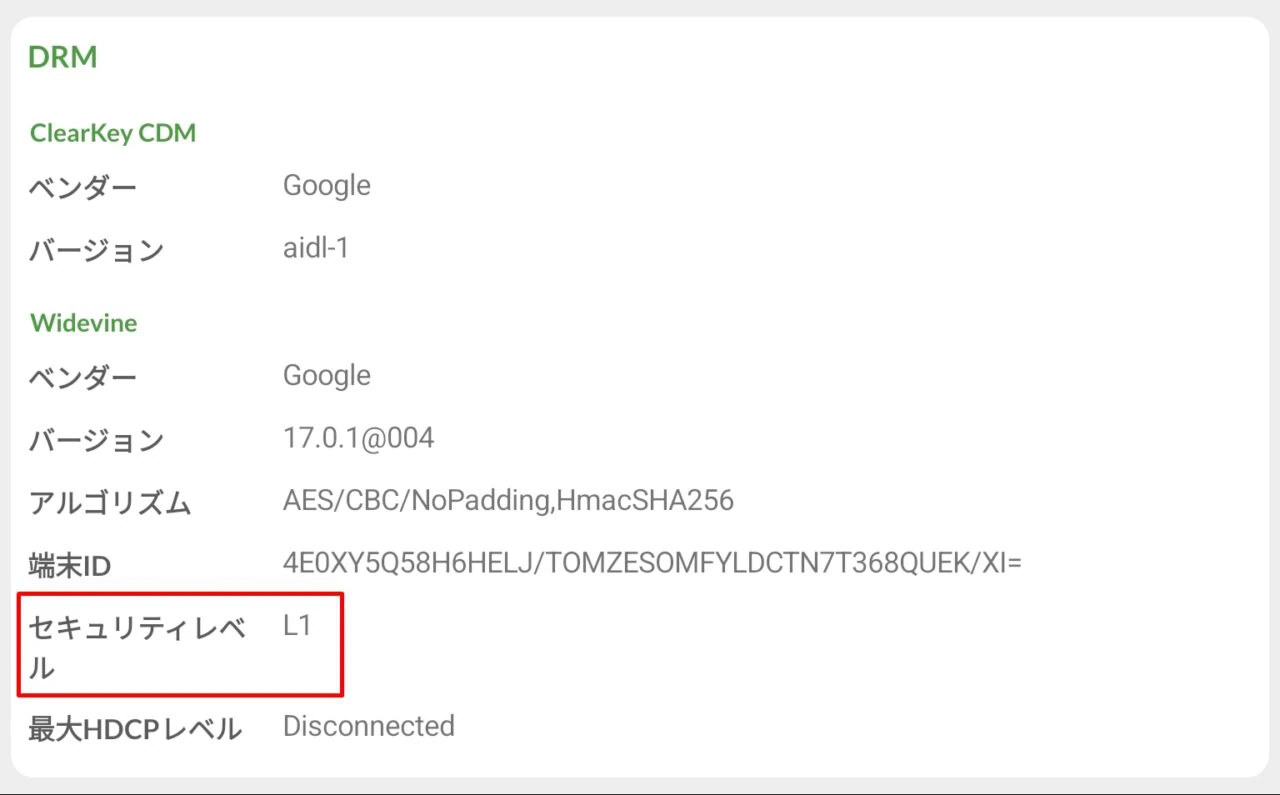Select the 最大HDCPレベル label

pos(135,729)
